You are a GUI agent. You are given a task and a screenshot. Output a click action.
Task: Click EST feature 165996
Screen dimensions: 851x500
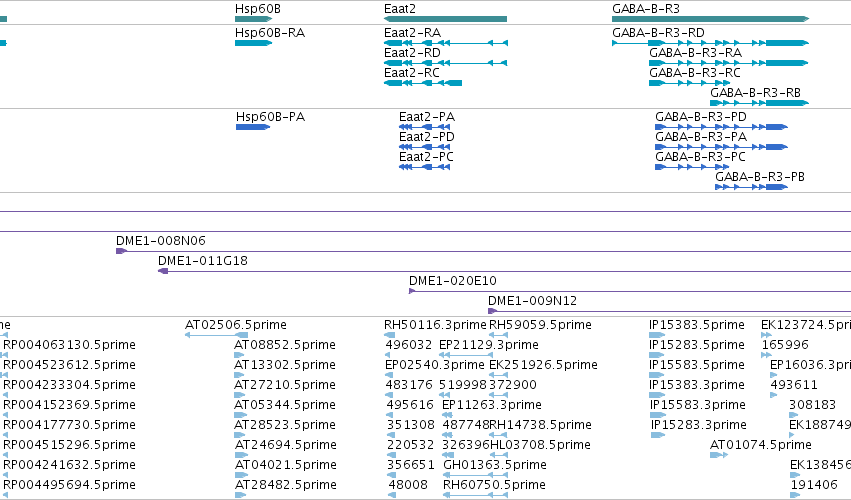[785, 345]
